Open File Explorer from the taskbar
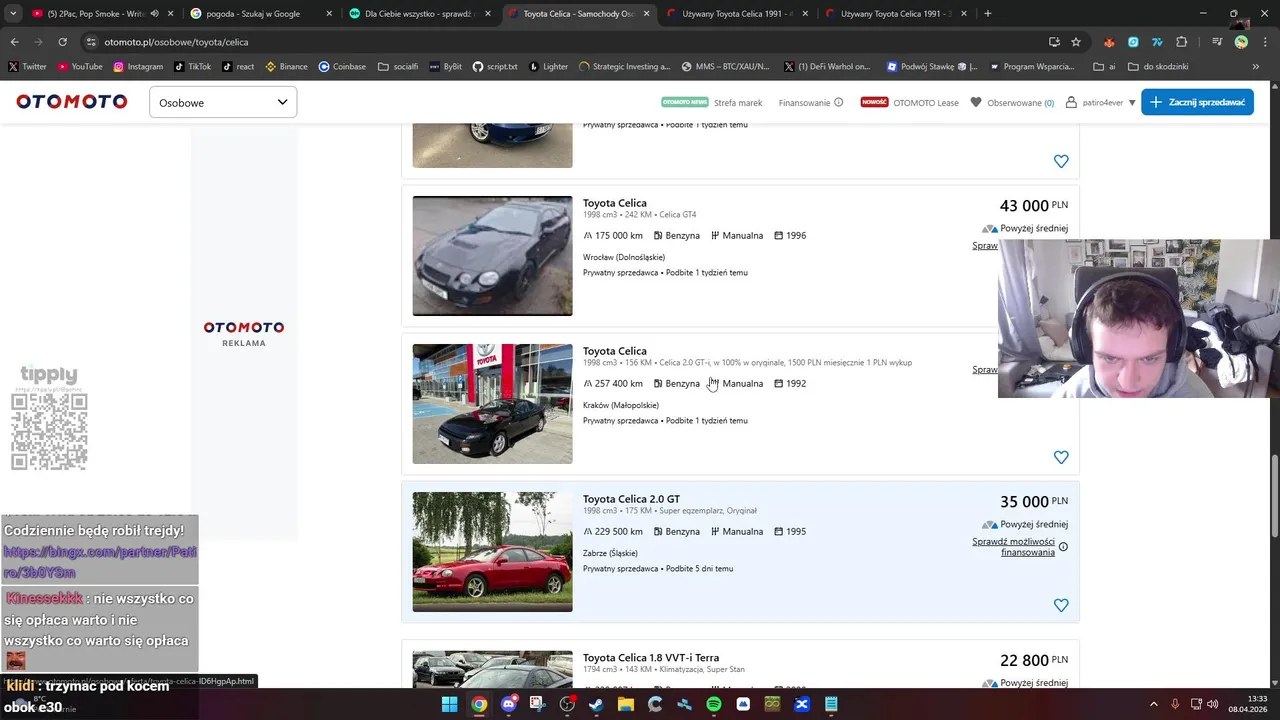Viewport: 1280px width, 720px height. pyautogui.click(x=626, y=704)
